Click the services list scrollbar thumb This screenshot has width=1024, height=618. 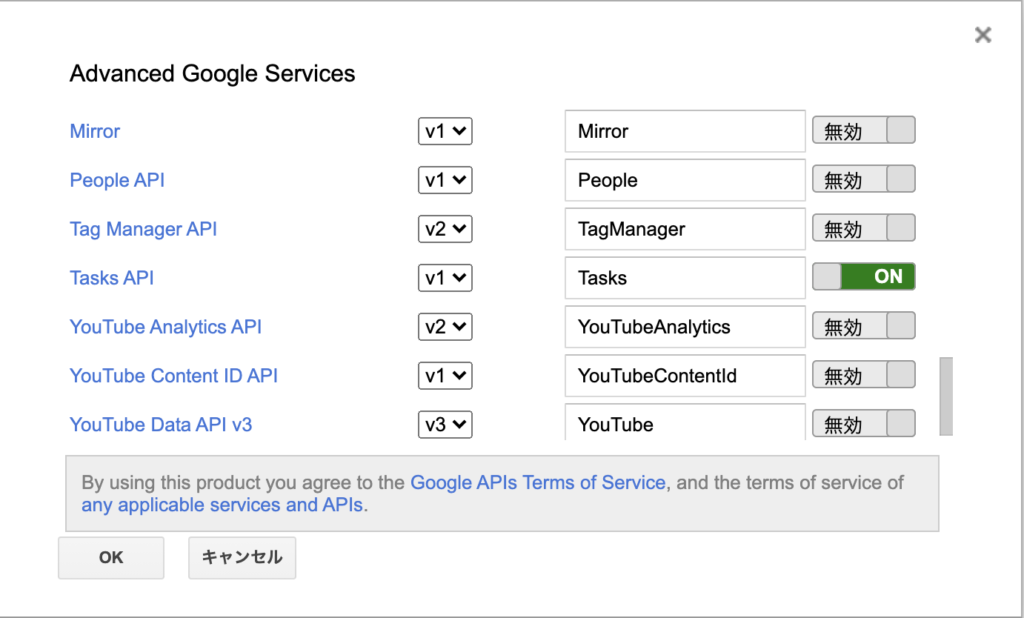click(946, 396)
